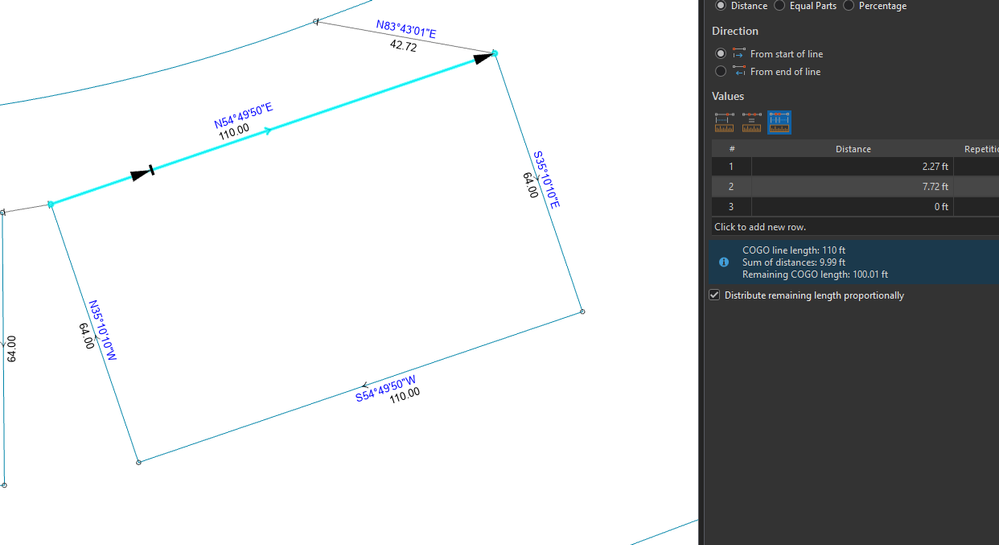The image size is (999, 545).
Task: Select row number 2 in values table
Action: point(731,186)
